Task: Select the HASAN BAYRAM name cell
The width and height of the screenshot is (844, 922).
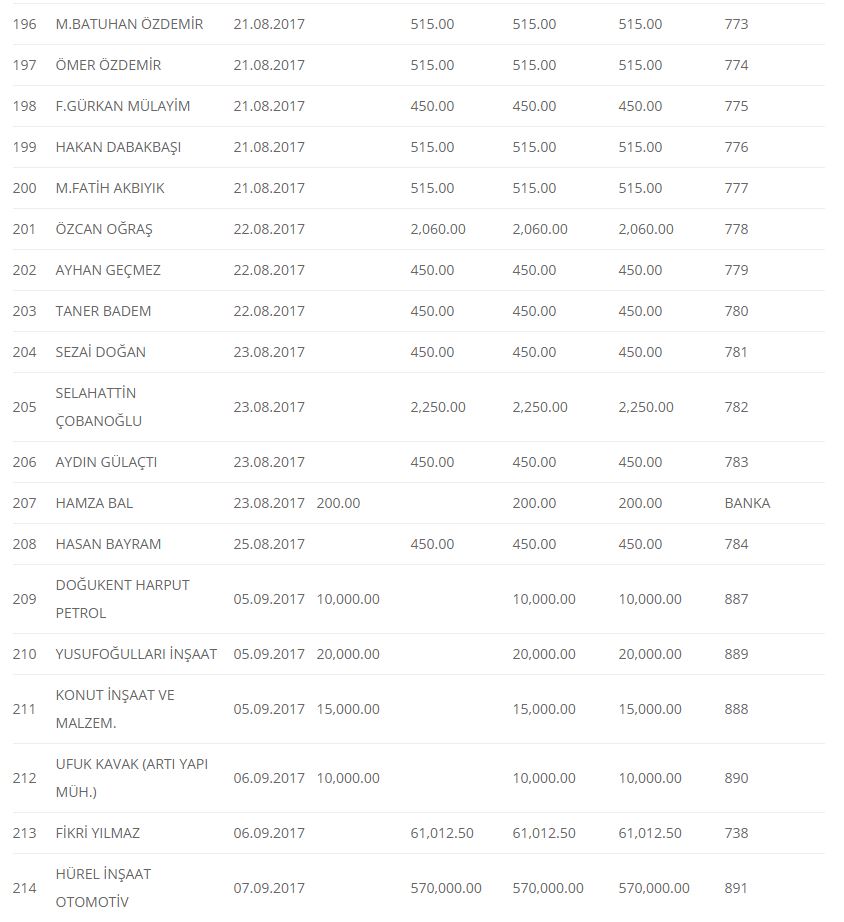Action: click(108, 544)
